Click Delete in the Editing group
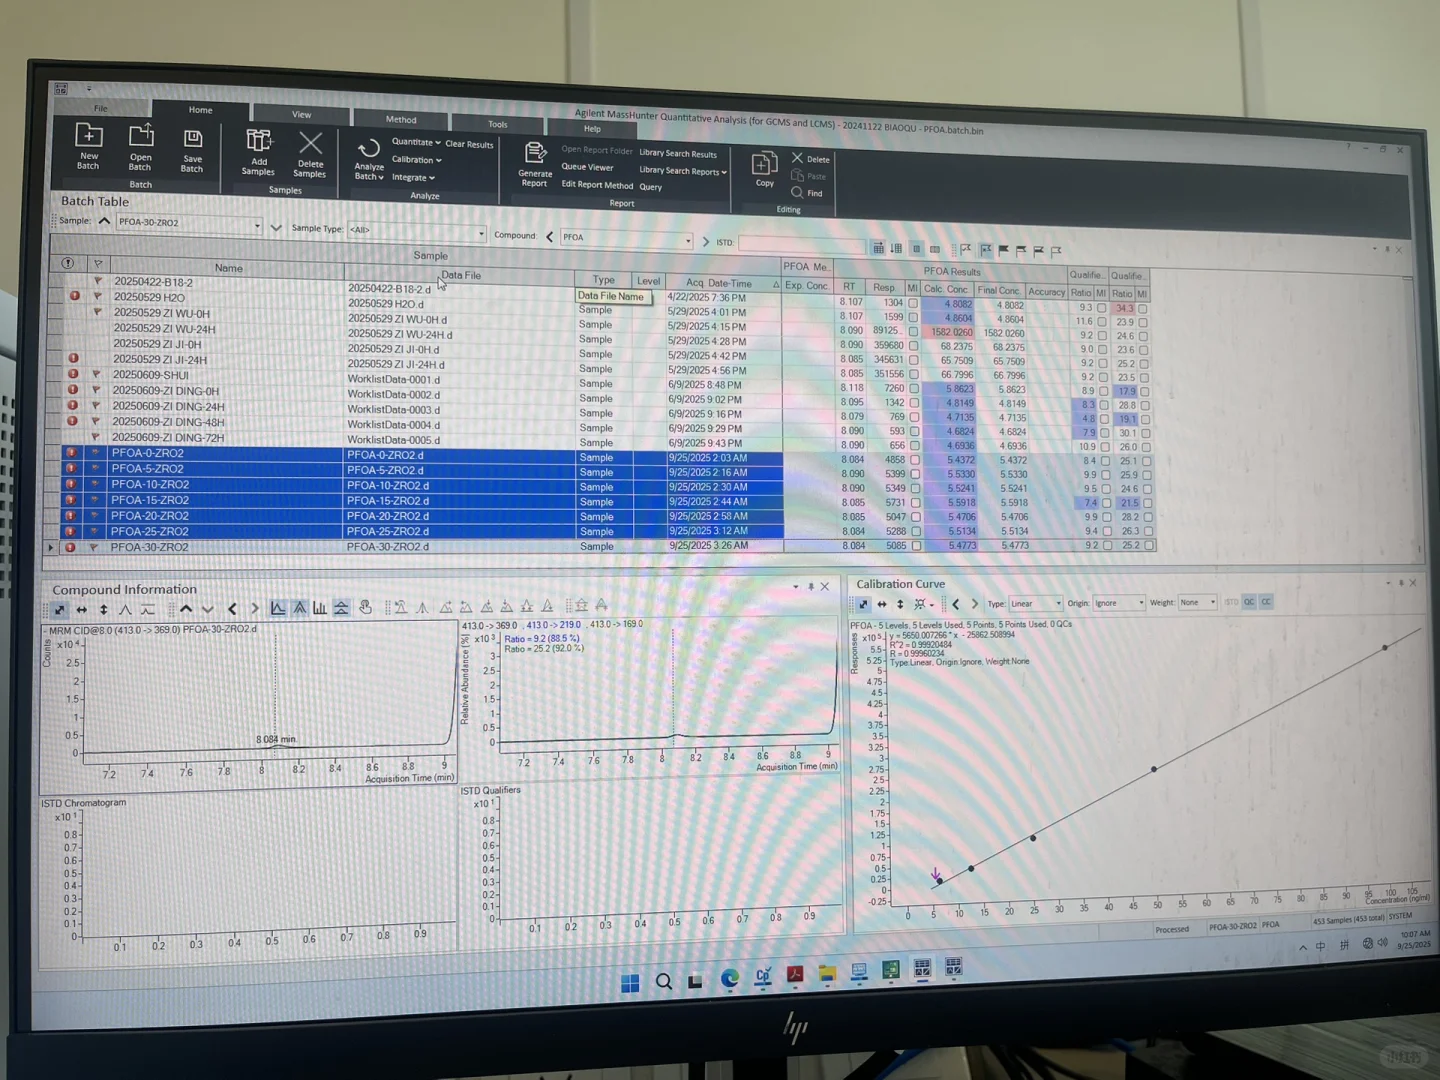 pos(811,159)
